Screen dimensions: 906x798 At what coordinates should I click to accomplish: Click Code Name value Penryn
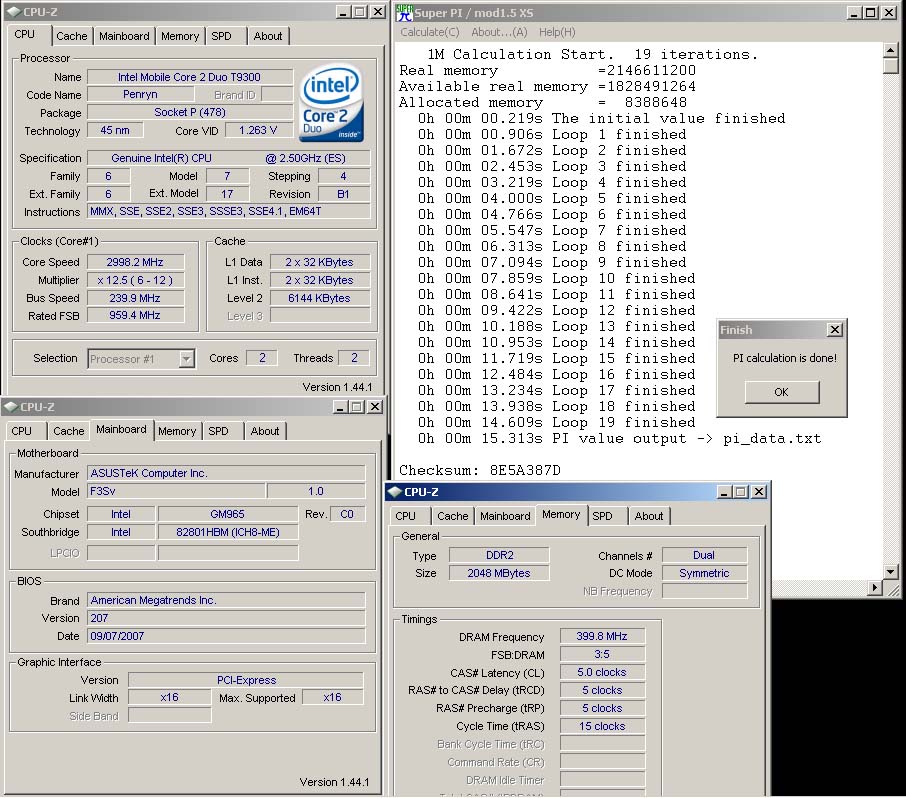pyautogui.click(x=140, y=94)
